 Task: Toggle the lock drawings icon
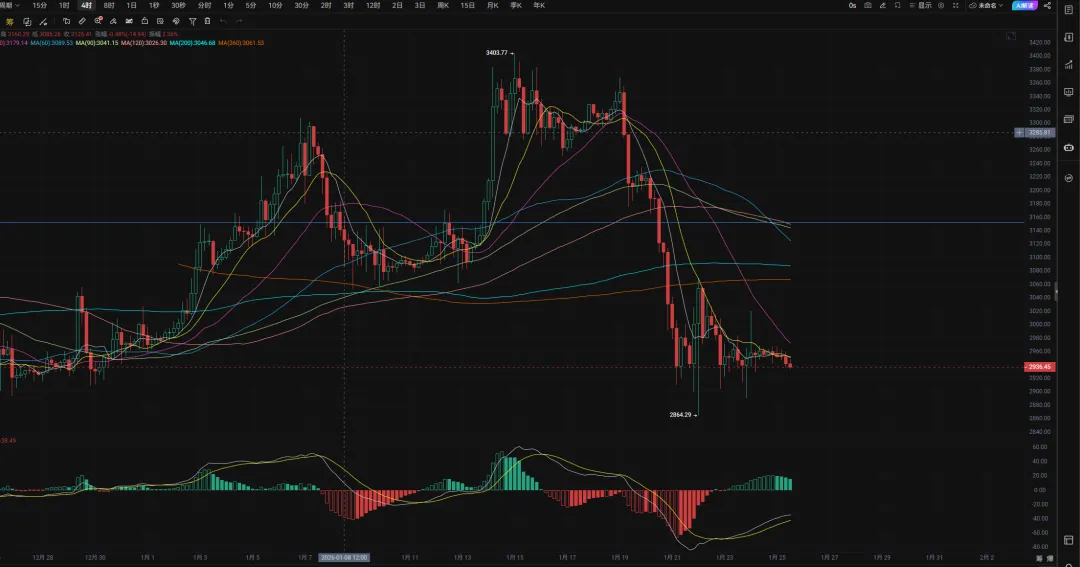145,20
